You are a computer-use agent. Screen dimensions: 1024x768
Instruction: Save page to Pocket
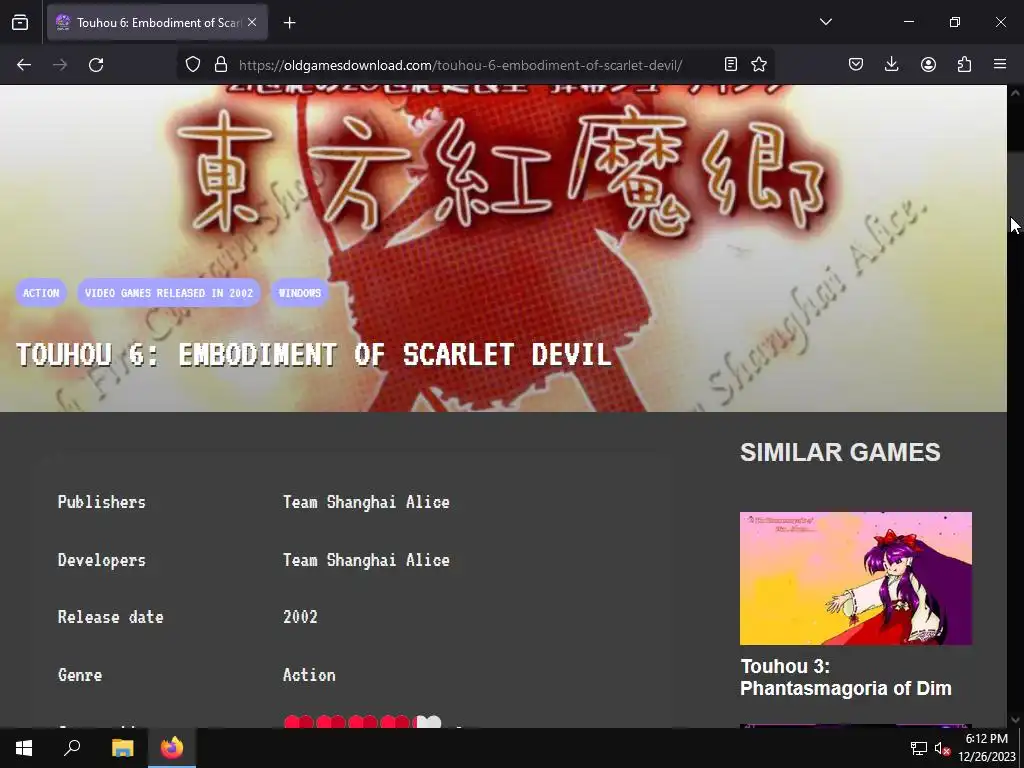coord(856,64)
